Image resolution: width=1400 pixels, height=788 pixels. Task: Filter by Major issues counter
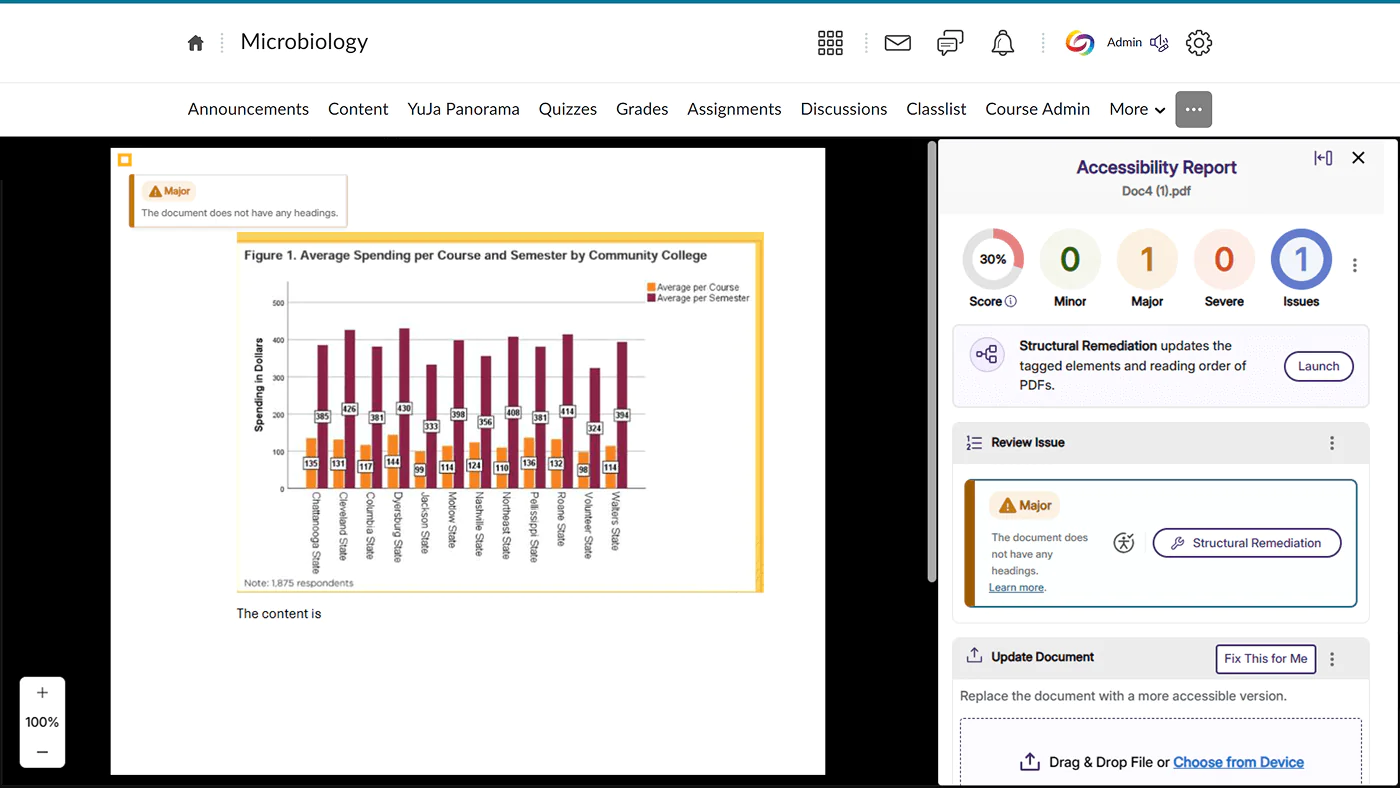(x=1147, y=260)
